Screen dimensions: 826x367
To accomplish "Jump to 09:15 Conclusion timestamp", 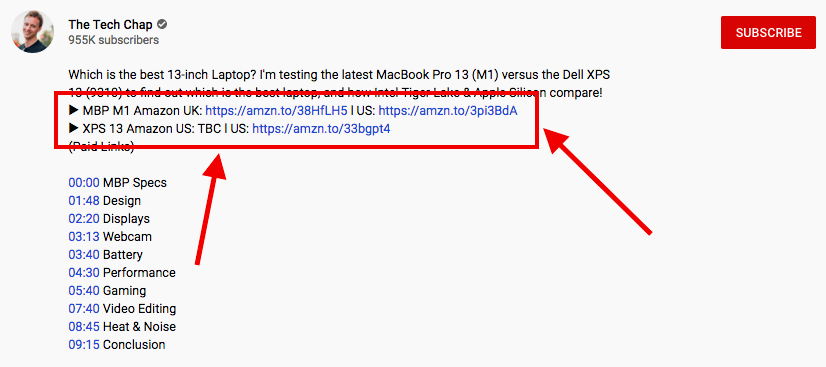I will [84, 345].
